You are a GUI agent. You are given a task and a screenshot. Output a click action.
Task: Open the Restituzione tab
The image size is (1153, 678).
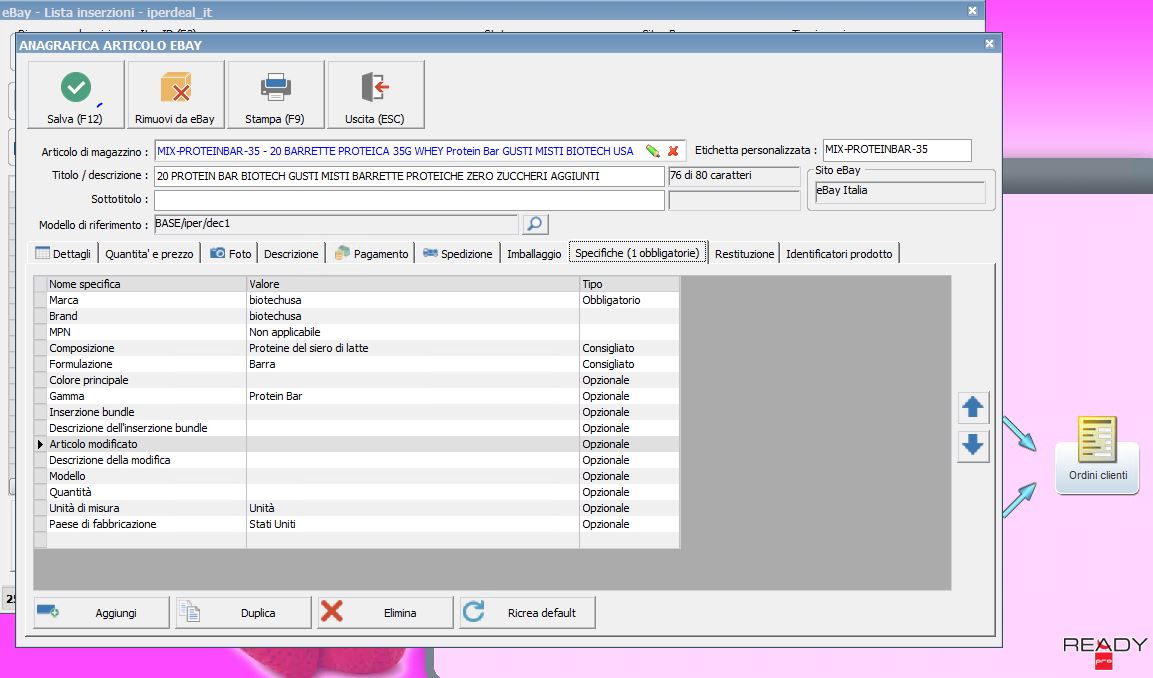[744, 254]
